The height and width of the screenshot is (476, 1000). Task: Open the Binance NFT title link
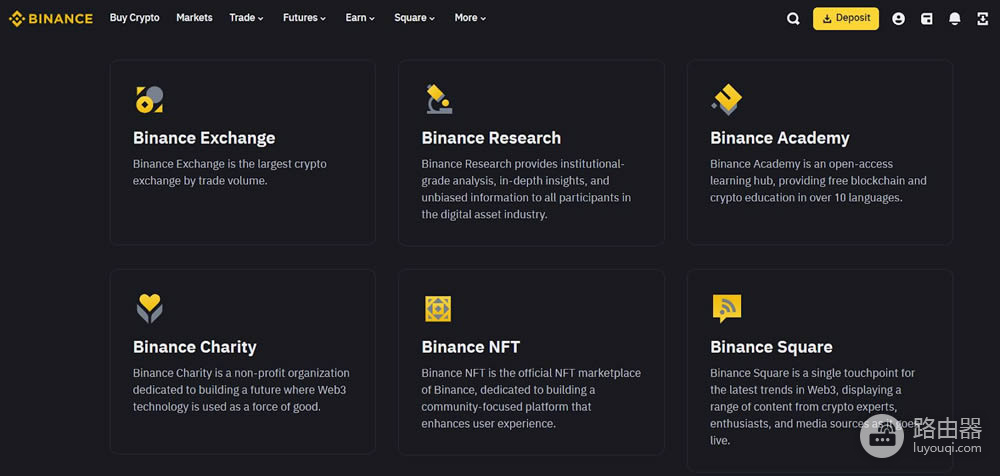click(471, 347)
